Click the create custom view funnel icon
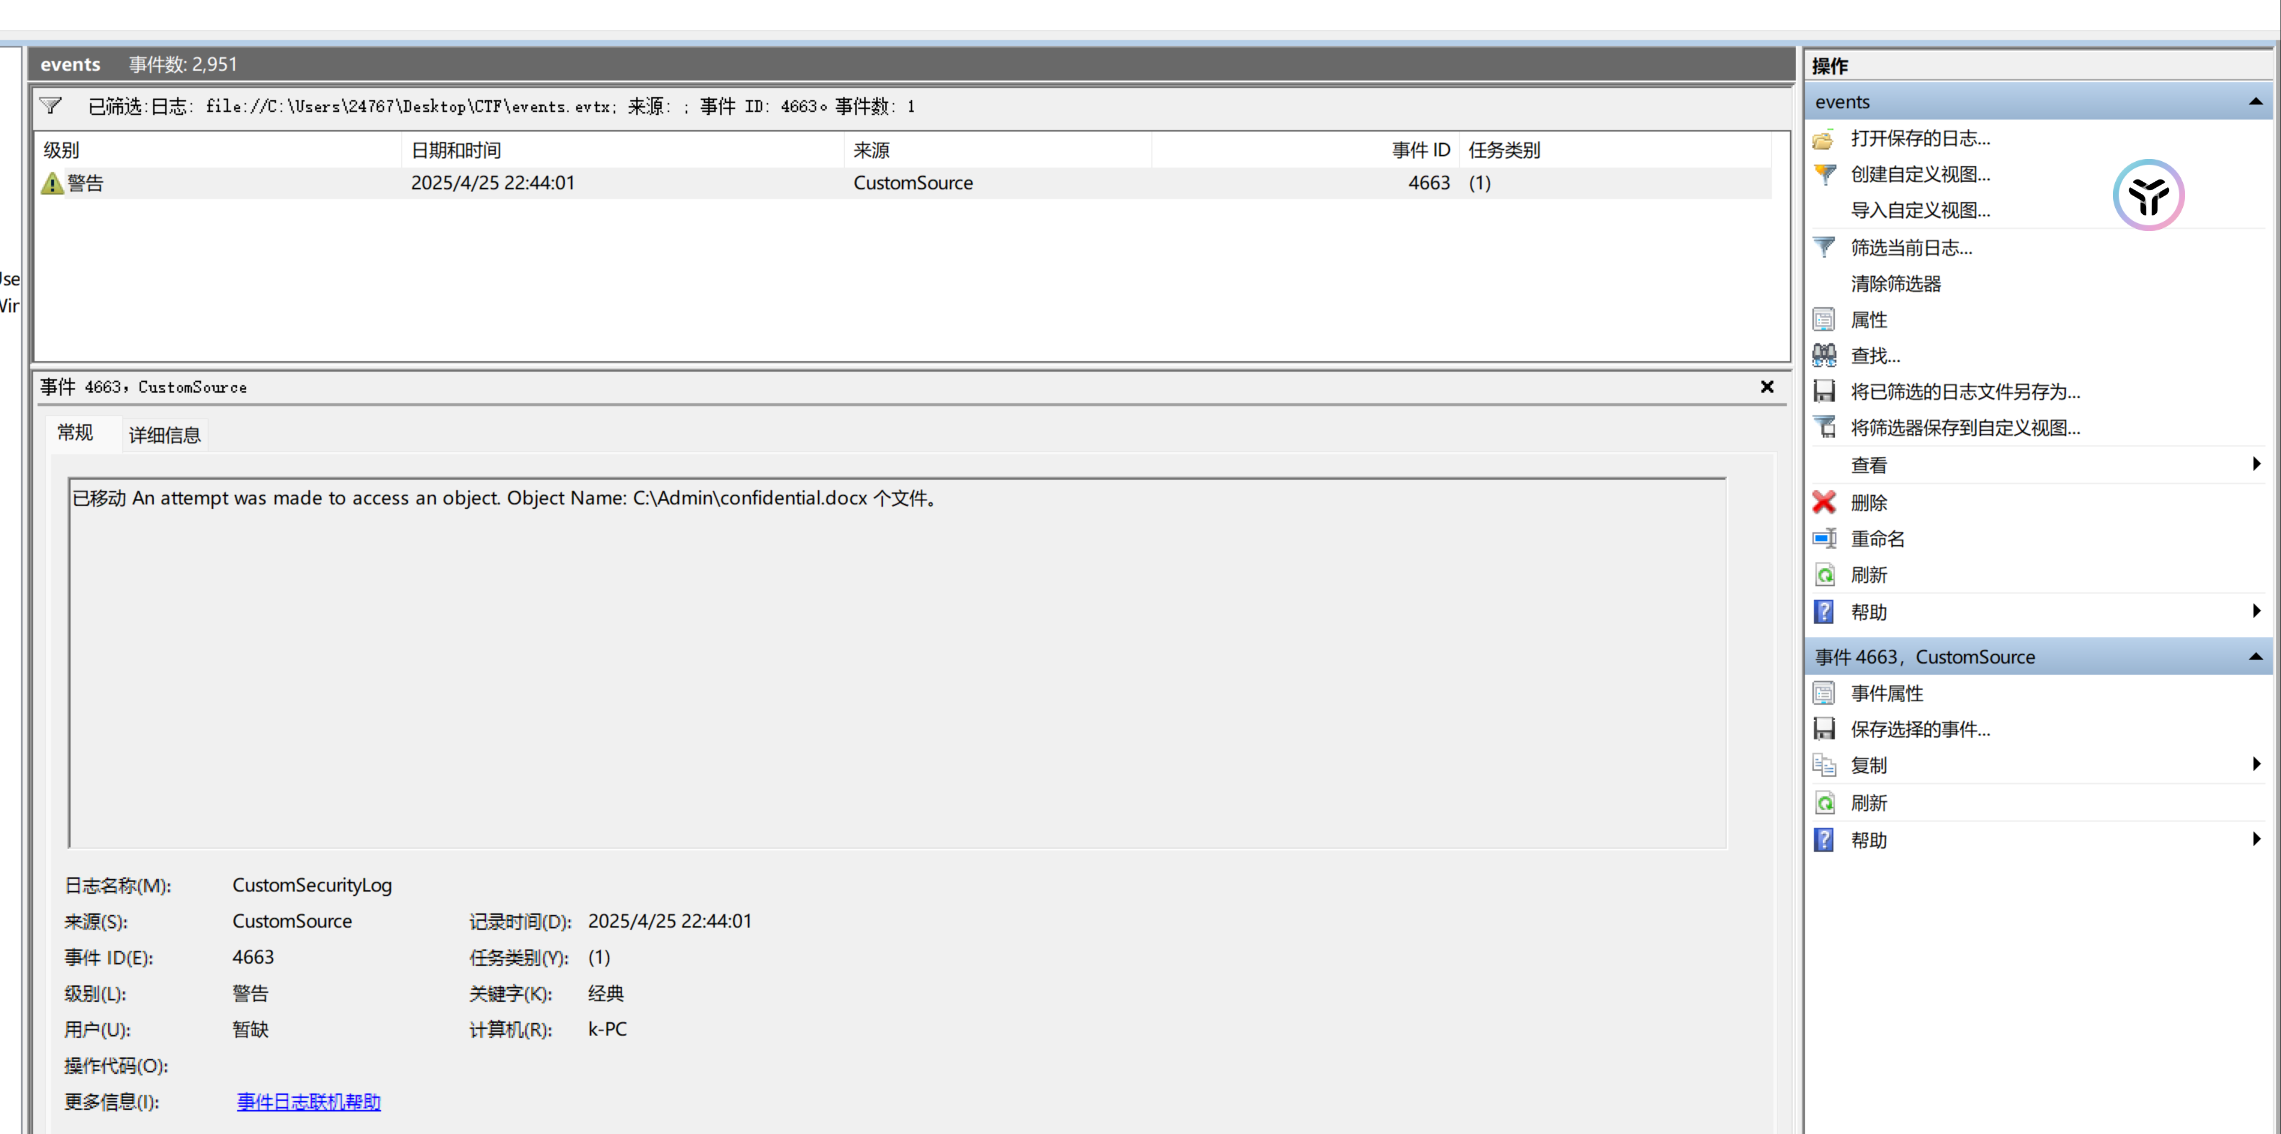Viewport: 2281px width, 1134px height. [x=1824, y=175]
